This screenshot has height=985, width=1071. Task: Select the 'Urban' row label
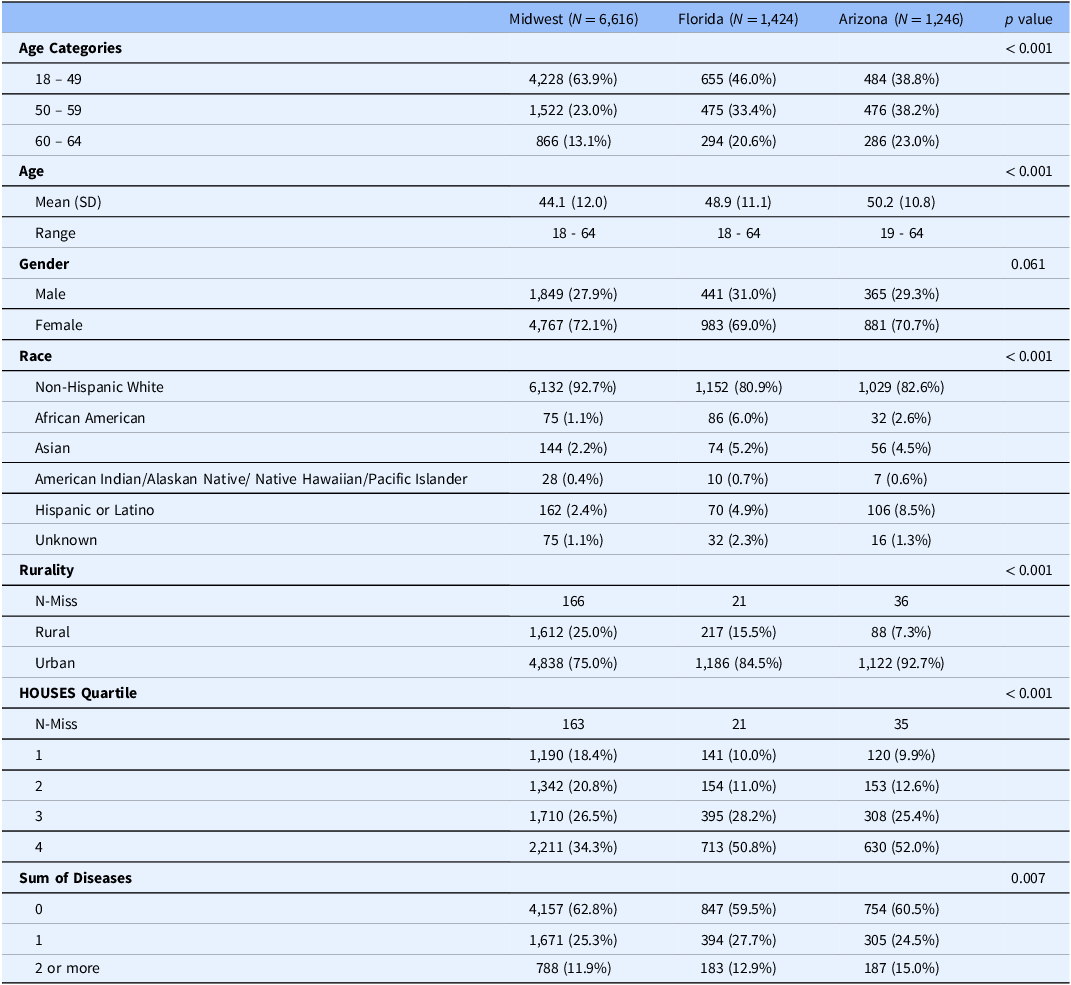pos(55,663)
